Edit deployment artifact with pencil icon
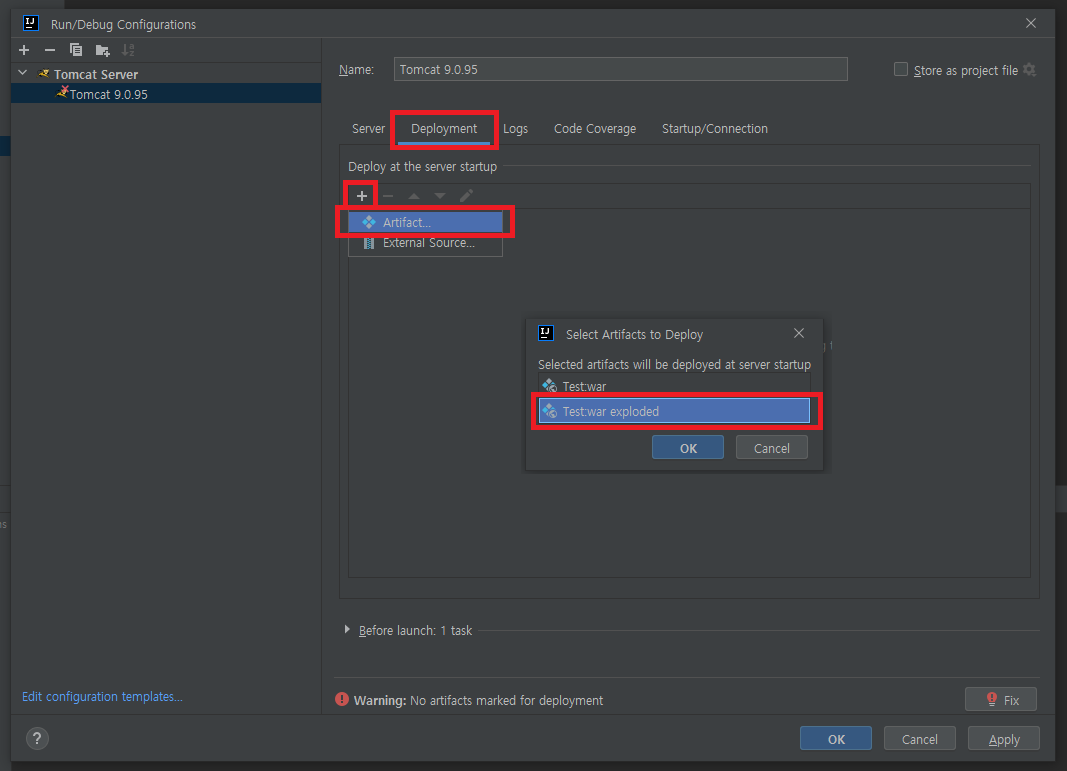The width and height of the screenshot is (1067, 771). 466,196
